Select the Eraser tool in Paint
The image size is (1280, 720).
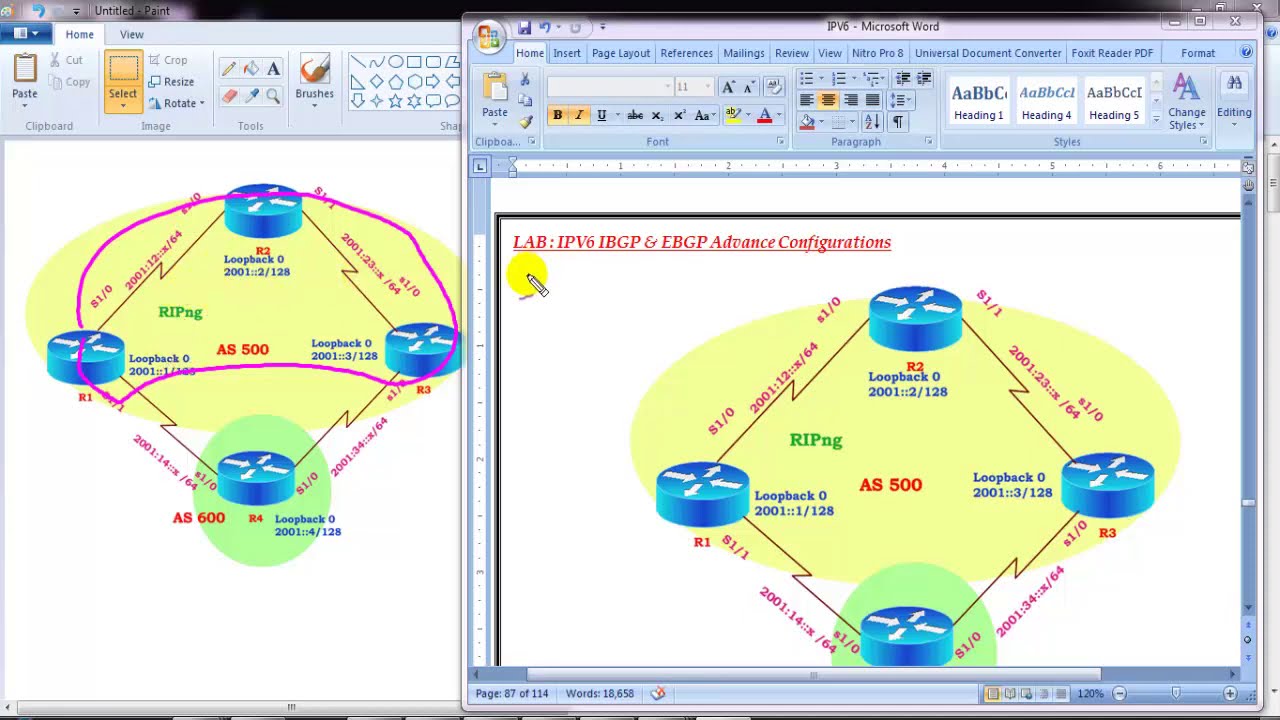229,96
